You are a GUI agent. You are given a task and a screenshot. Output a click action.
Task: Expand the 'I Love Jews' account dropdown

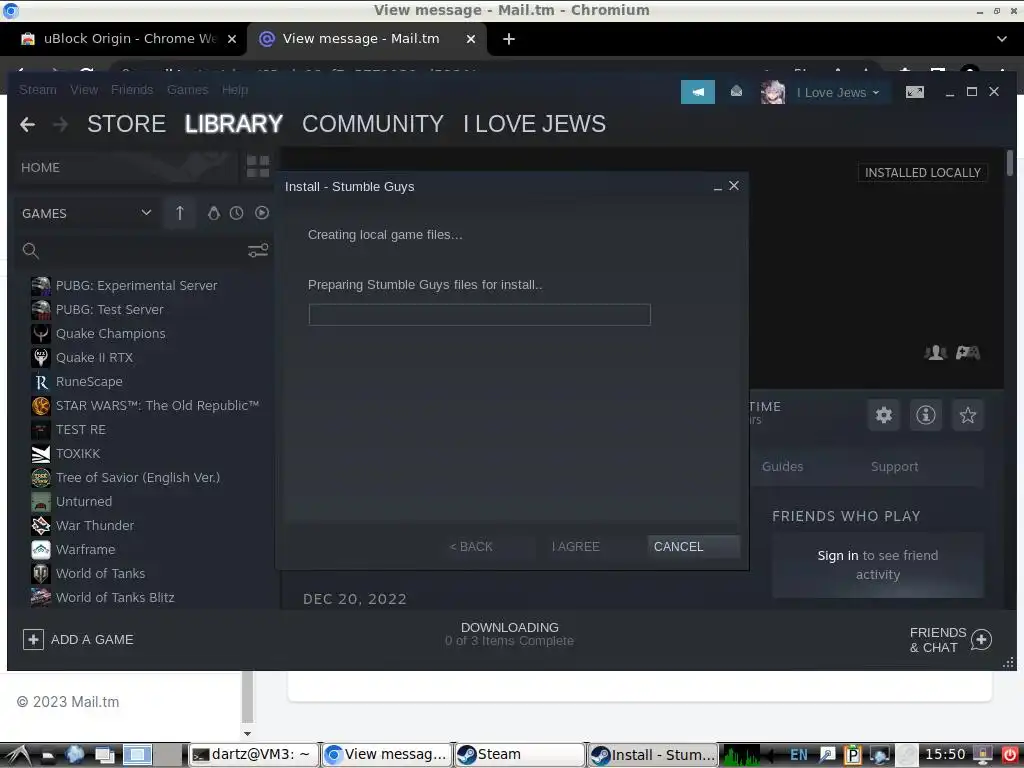pyautogui.click(x=838, y=93)
